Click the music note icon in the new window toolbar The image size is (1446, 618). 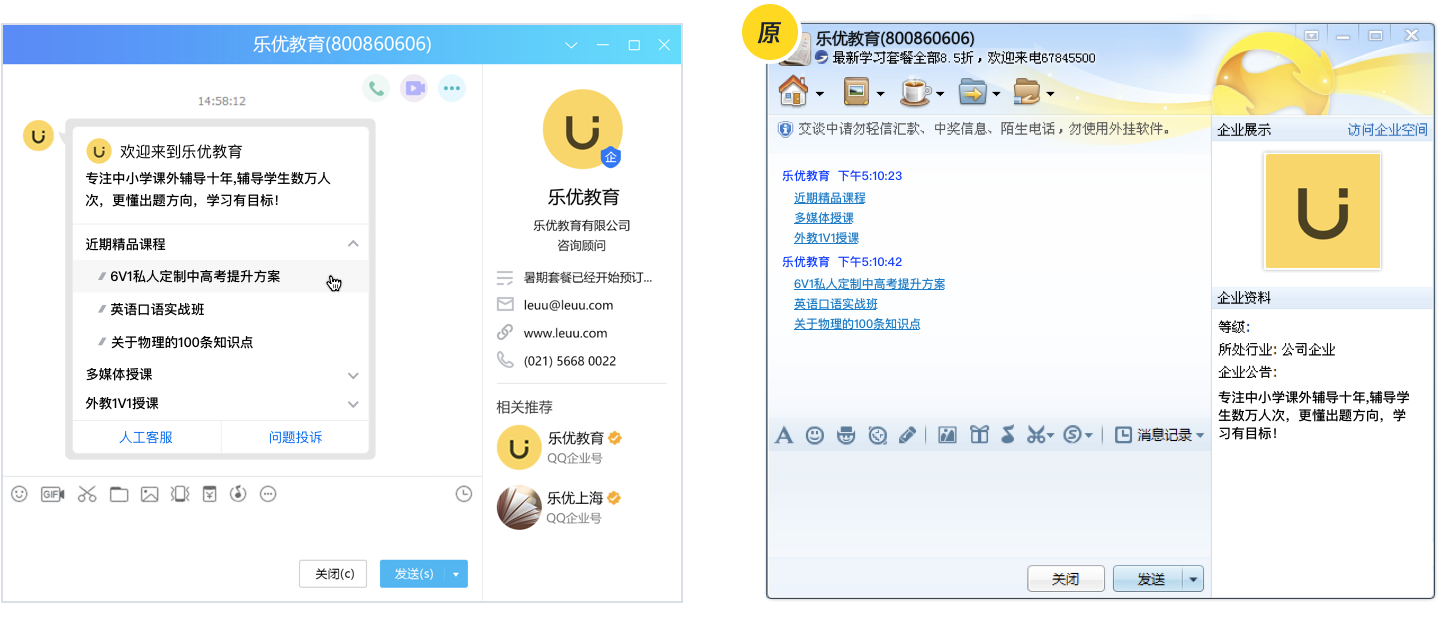238,493
